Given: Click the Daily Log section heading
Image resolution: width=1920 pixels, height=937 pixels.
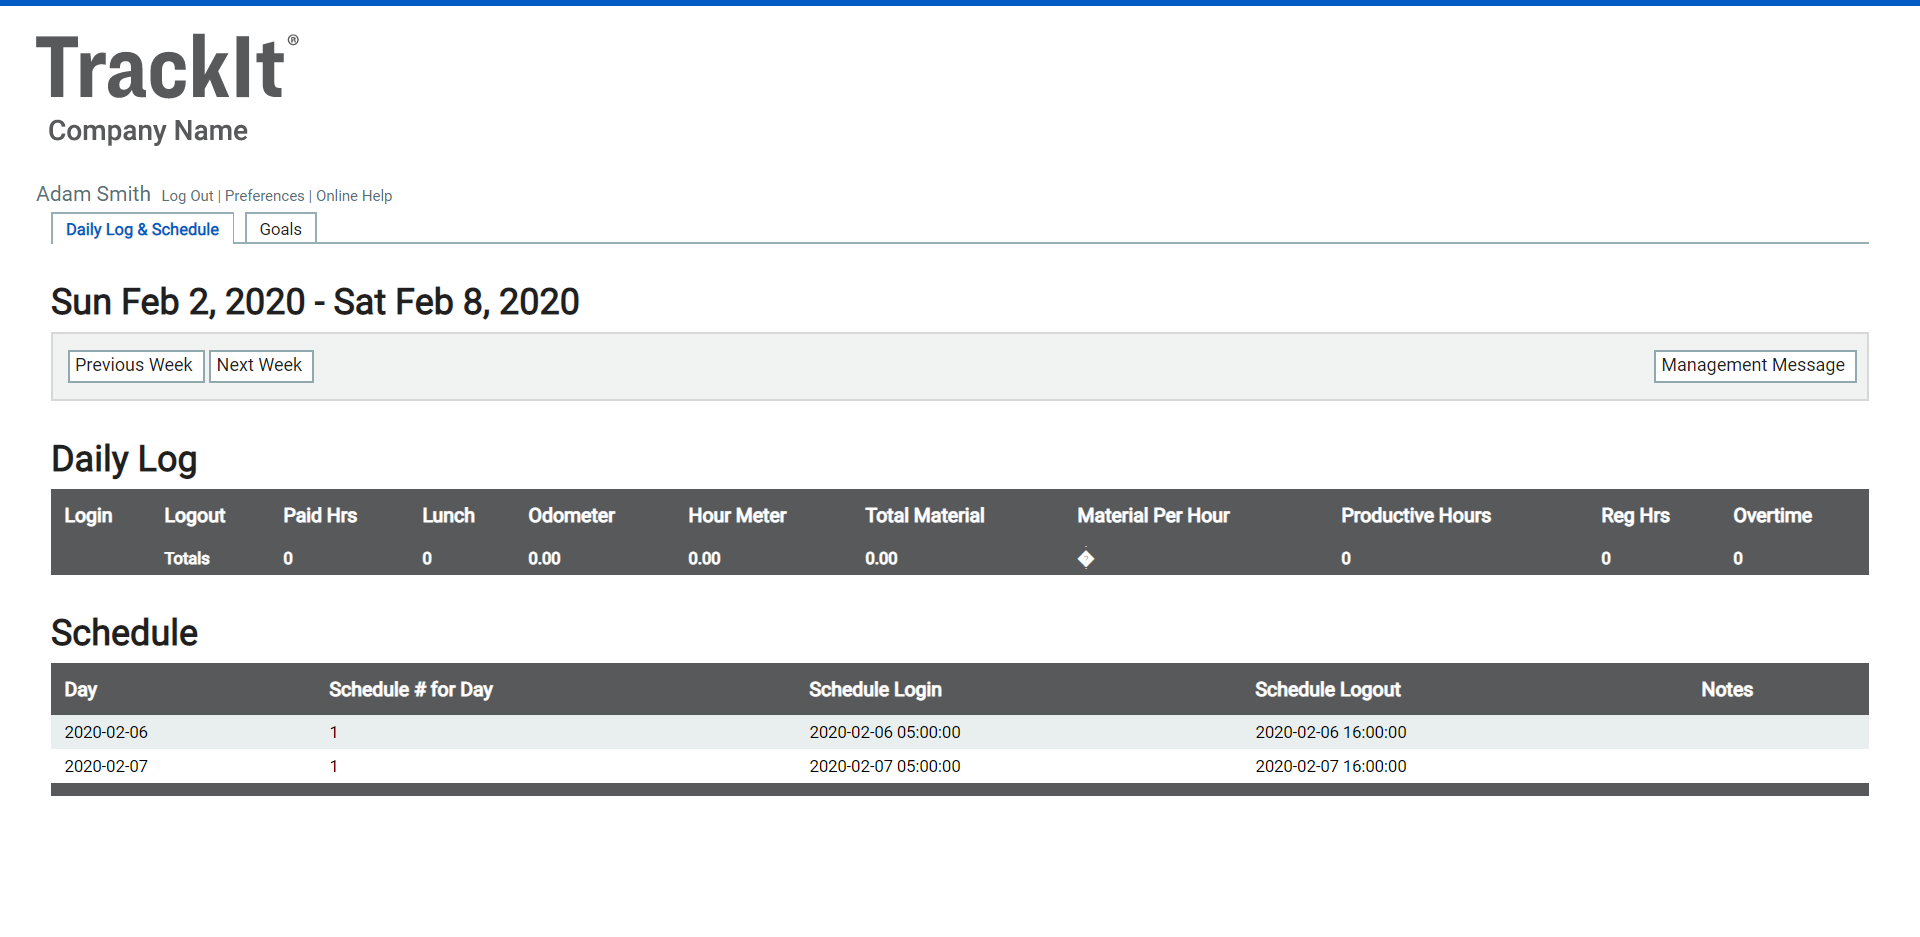Looking at the screenshot, I should (x=124, y=460).
